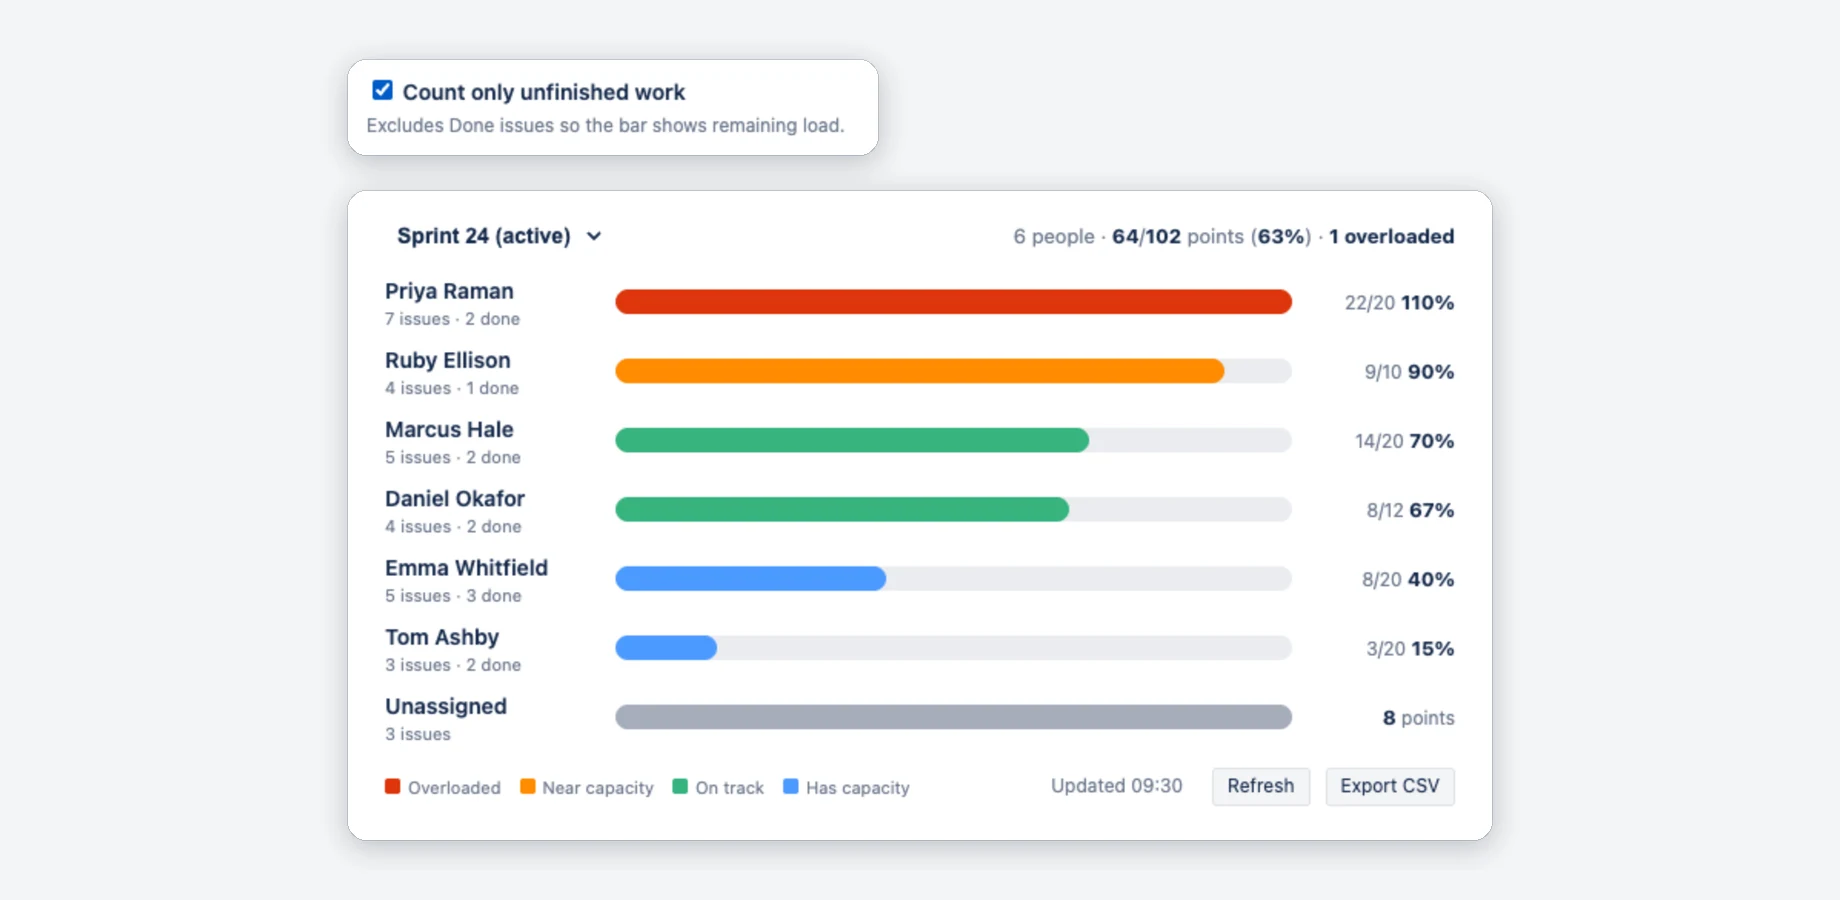Click the 'Updated 09:30' timestamp
This screenshot has width=1840, height=900.
[1116, 786]
